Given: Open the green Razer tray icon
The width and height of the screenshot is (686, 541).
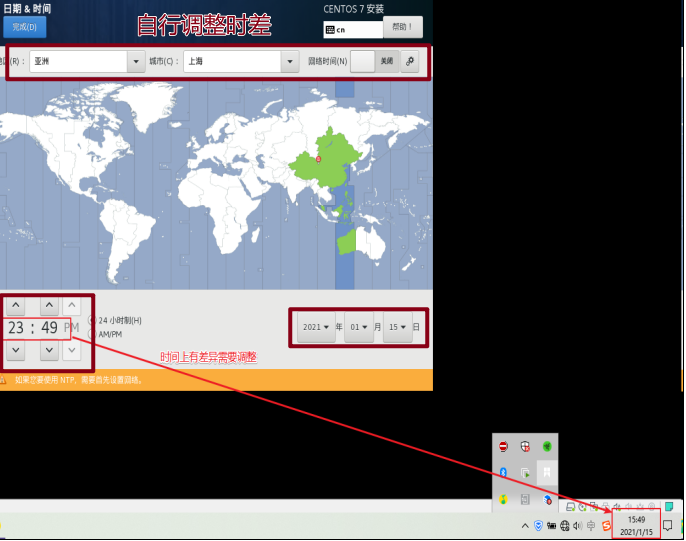Looking at the screenshot, I should coord(547,447).
